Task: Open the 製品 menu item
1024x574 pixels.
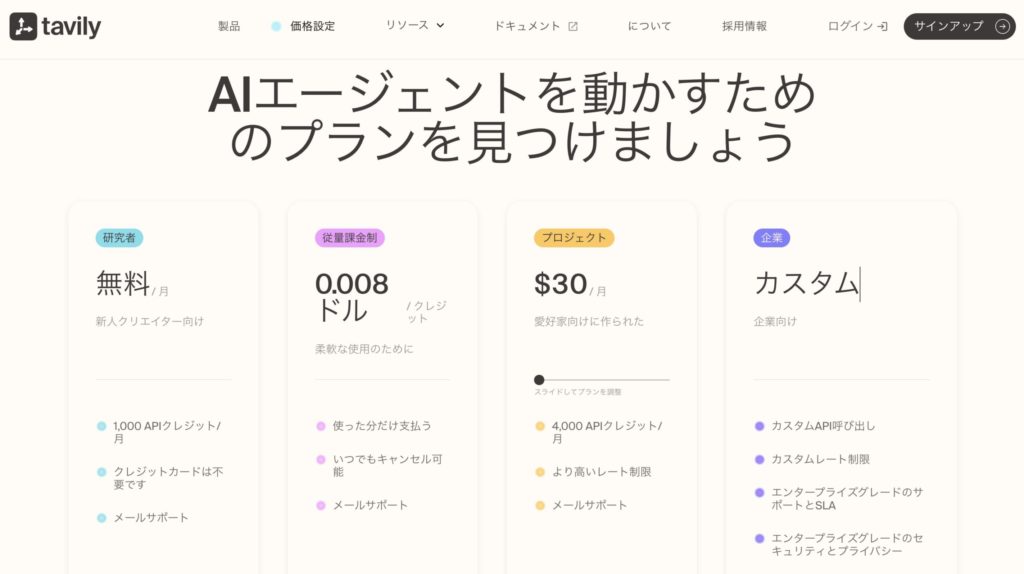Action: (x=229, y=26)
